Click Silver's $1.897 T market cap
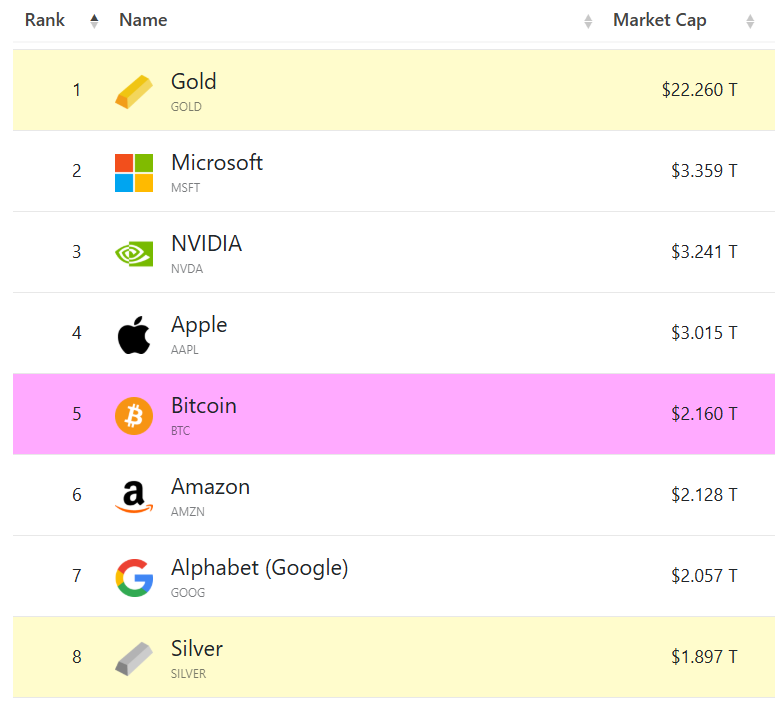775x706 pixels. [704, 657]
